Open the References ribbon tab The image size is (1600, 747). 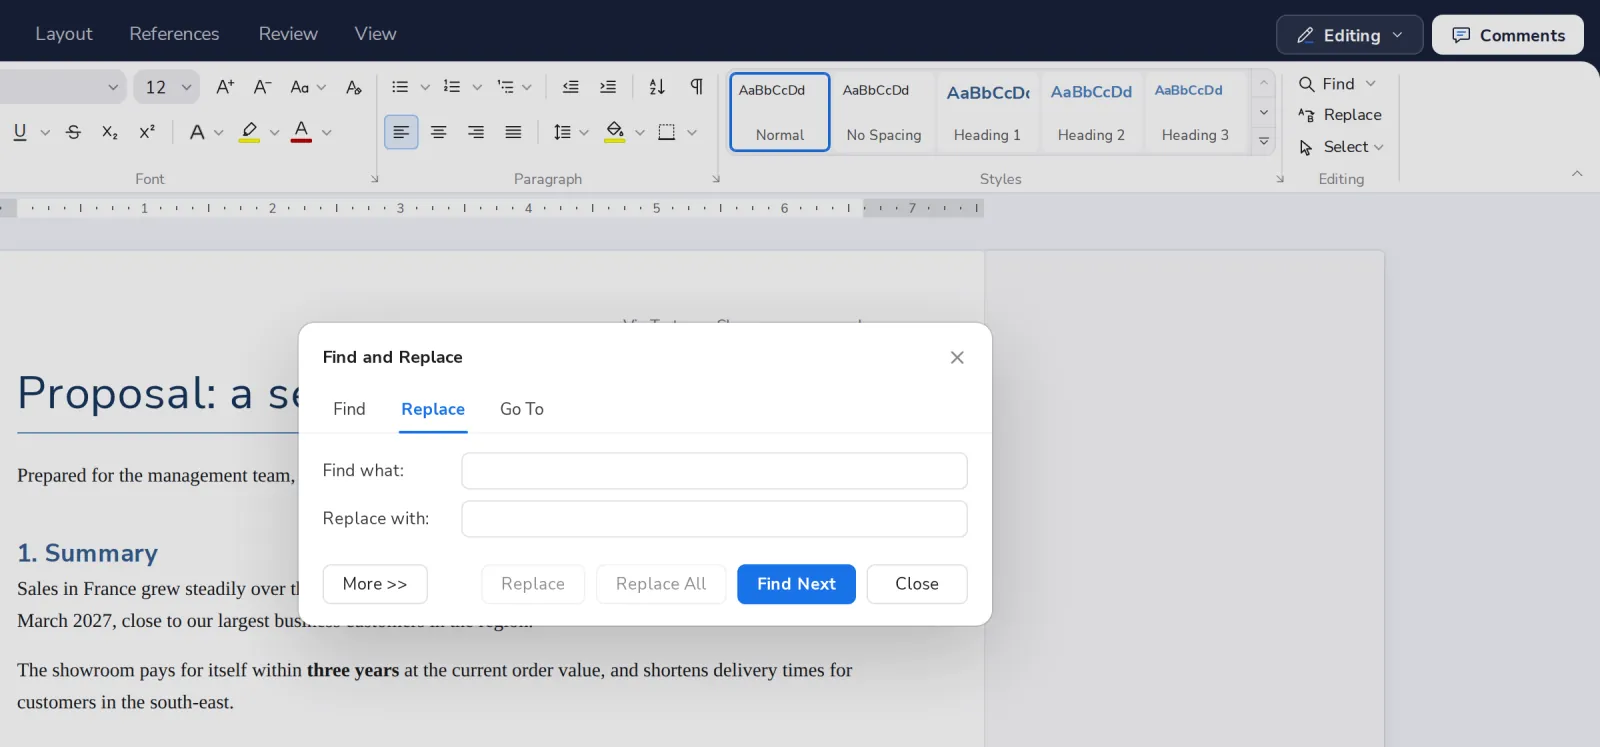(x=174, y=34)
